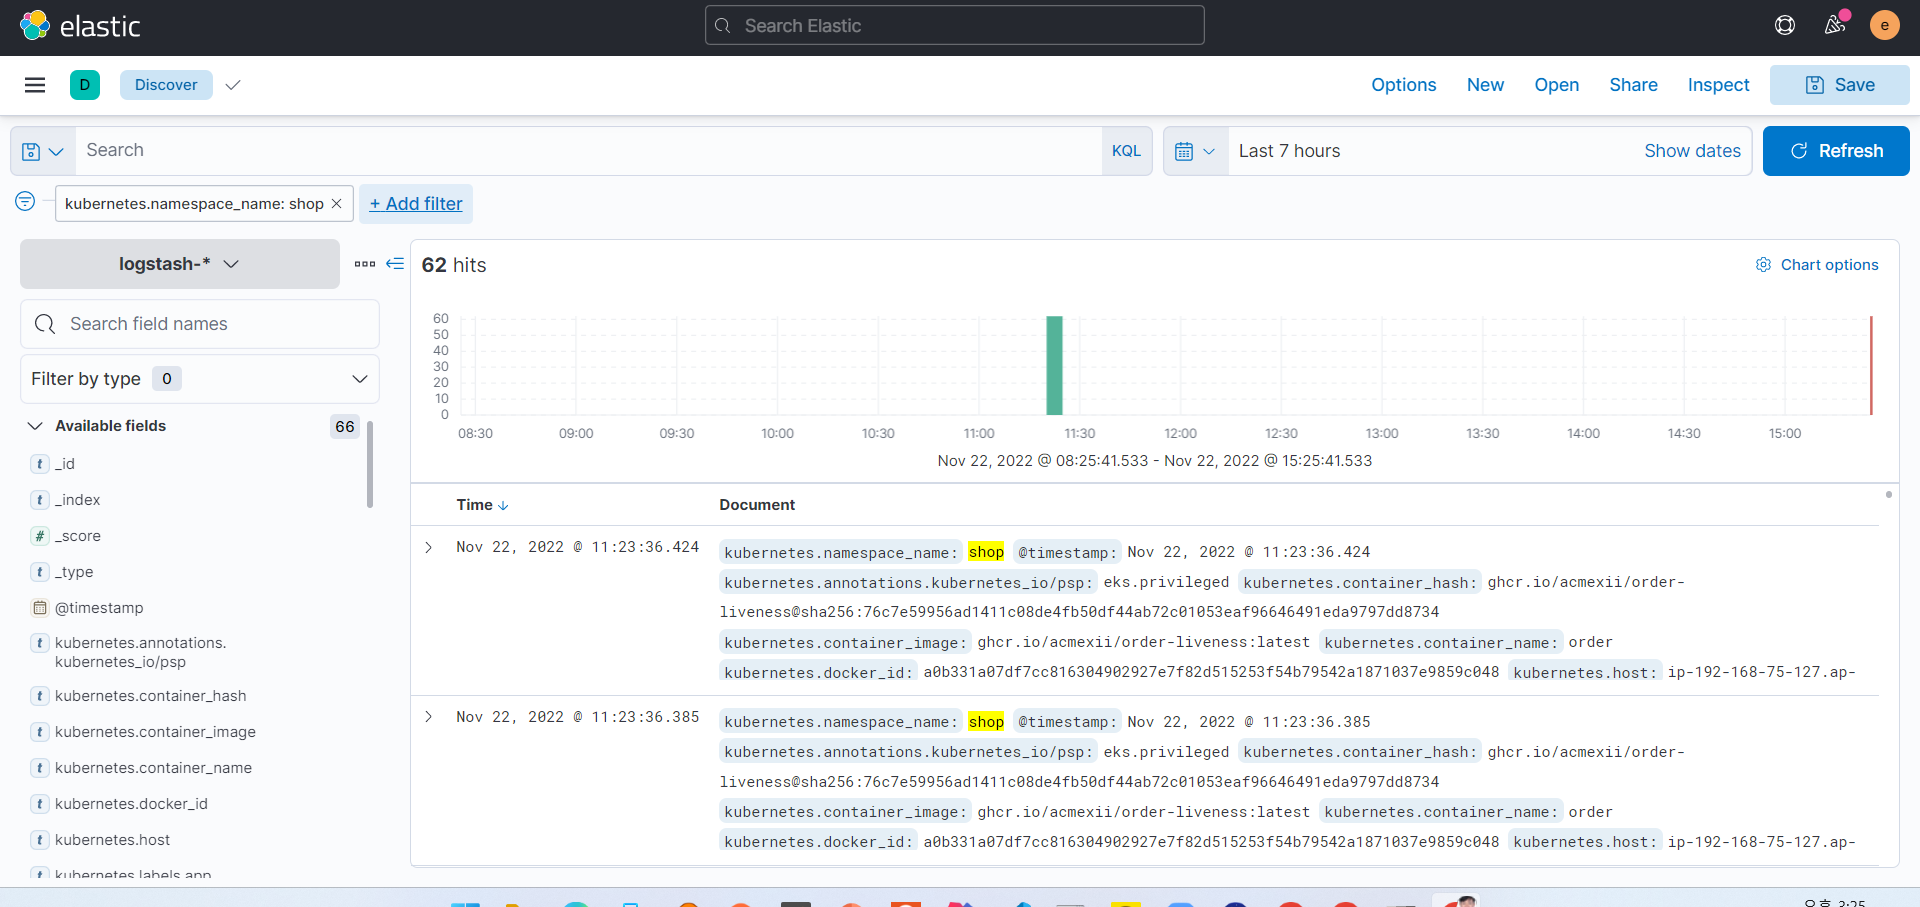Toggle the hamburger navigation menu
This screenshot has width=1920, height=907.
(35, 85)
